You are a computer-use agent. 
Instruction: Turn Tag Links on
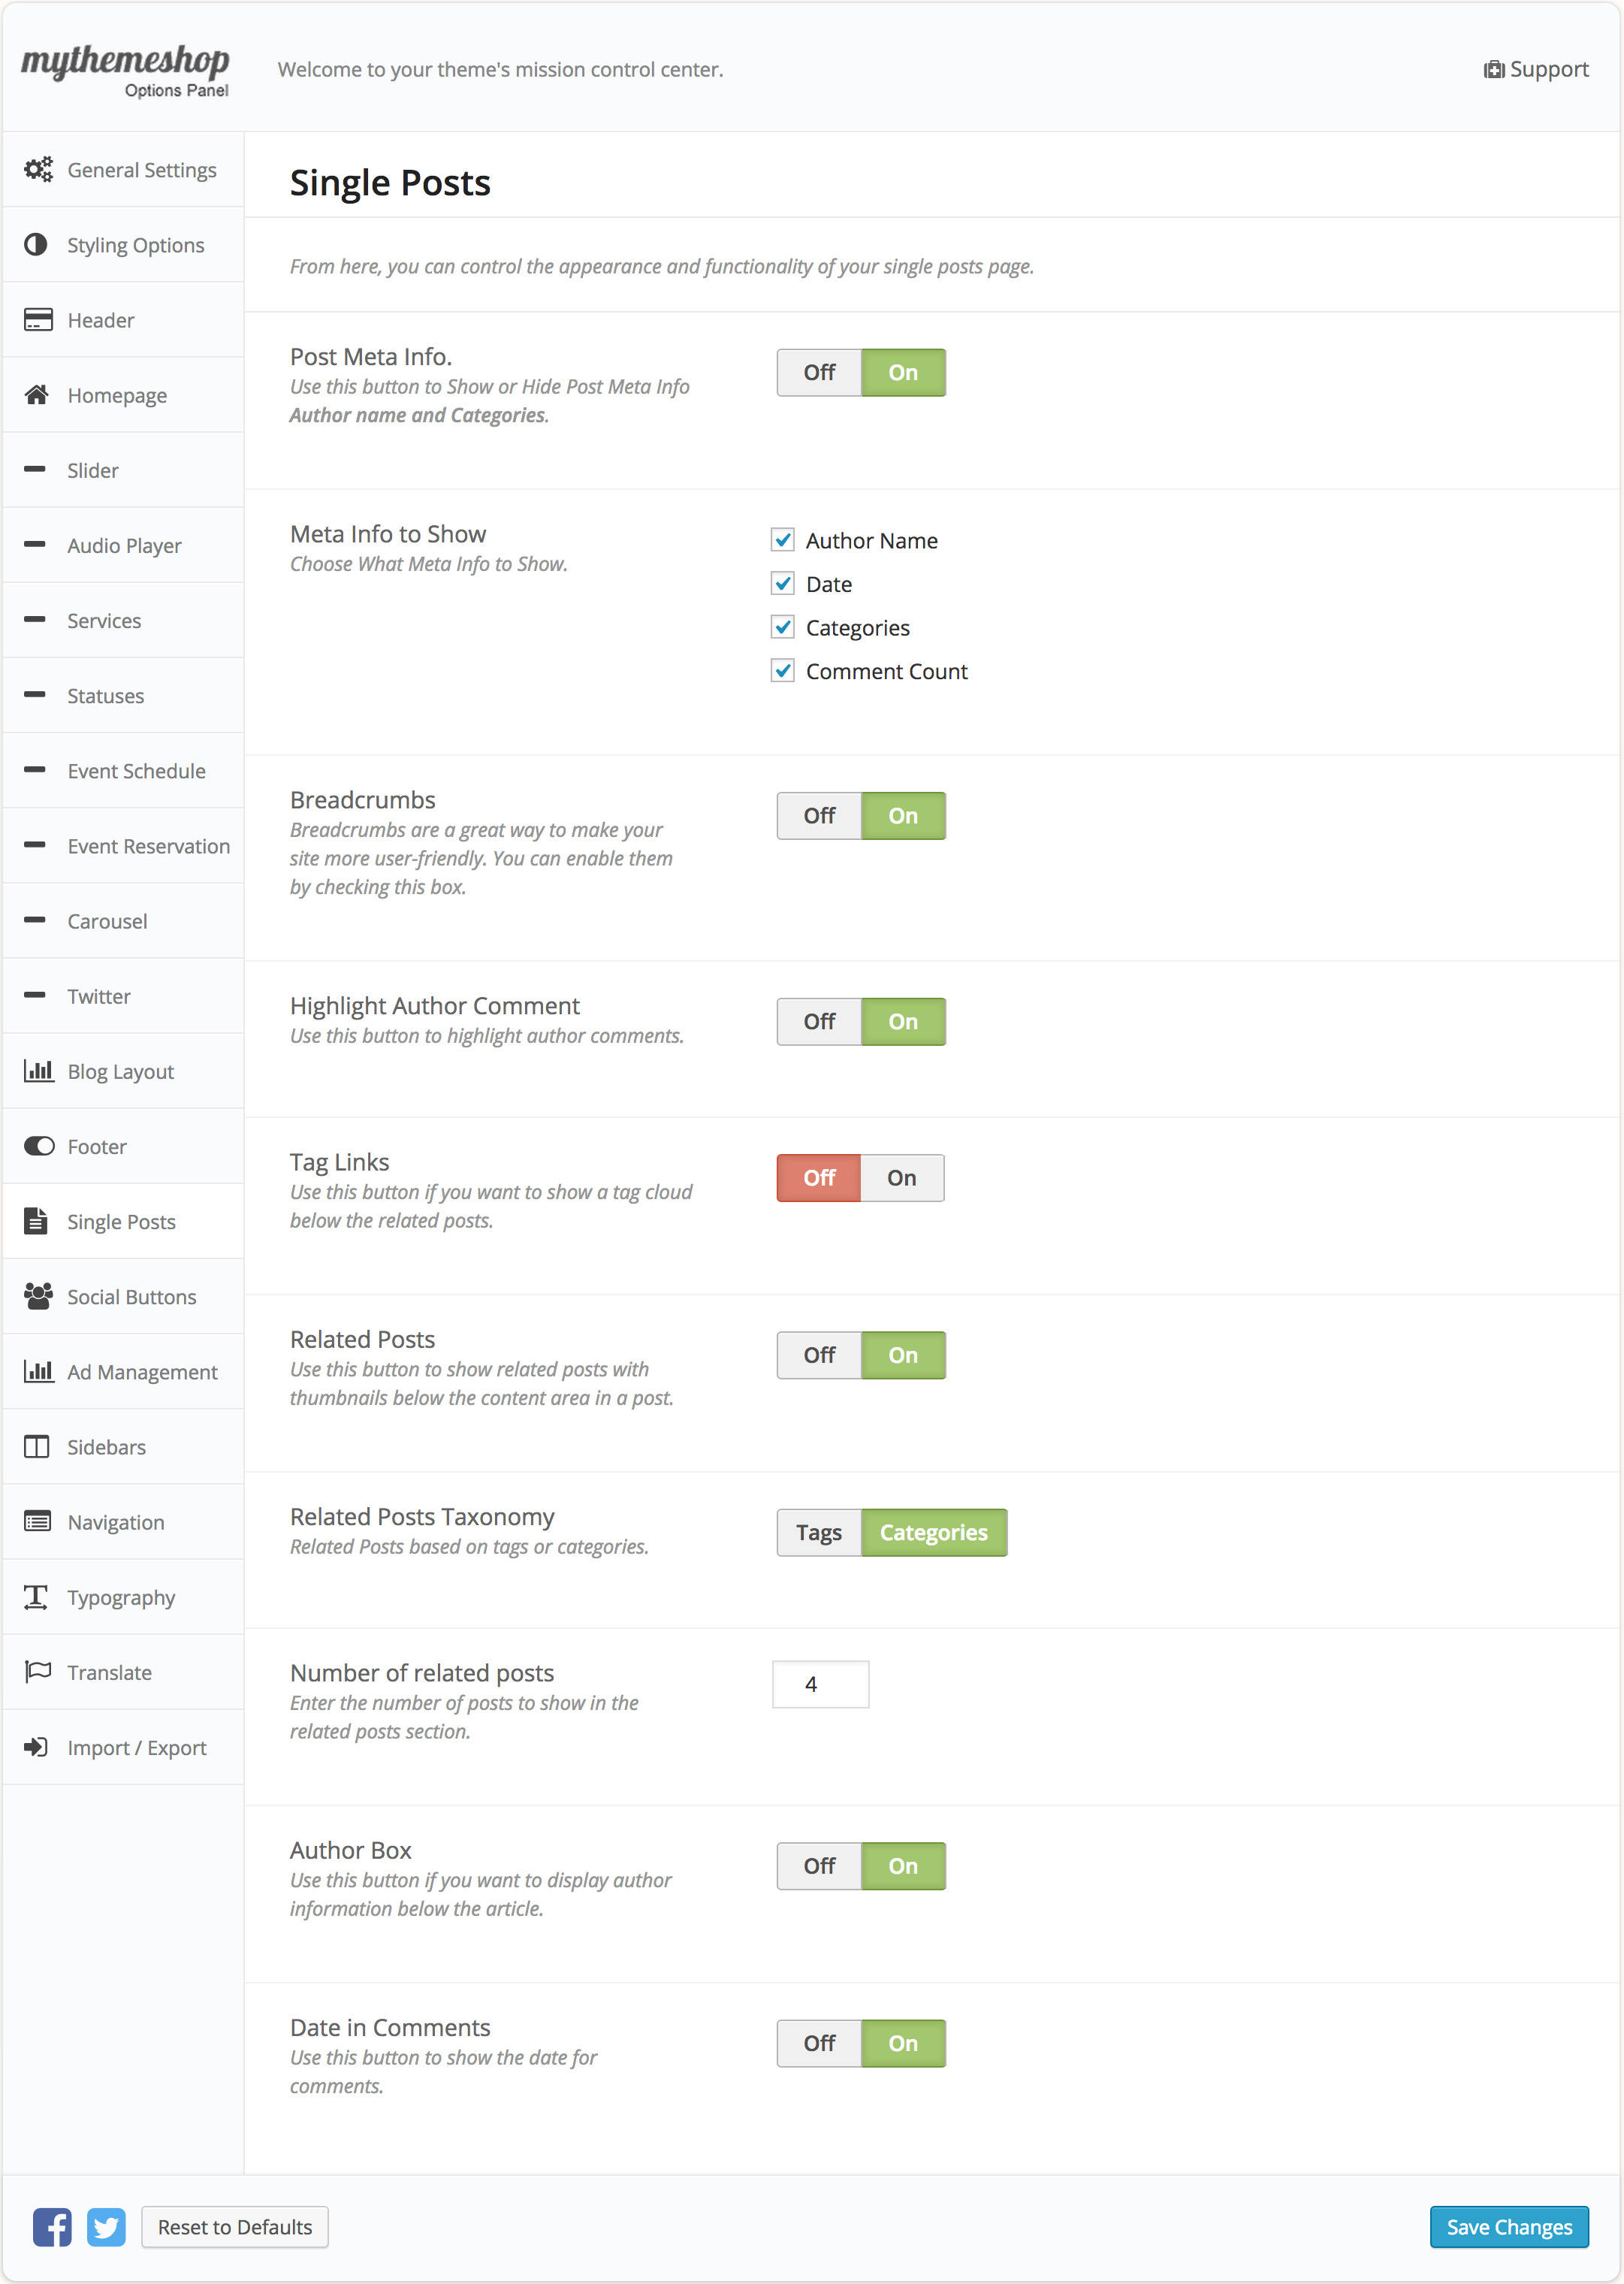902,1178
